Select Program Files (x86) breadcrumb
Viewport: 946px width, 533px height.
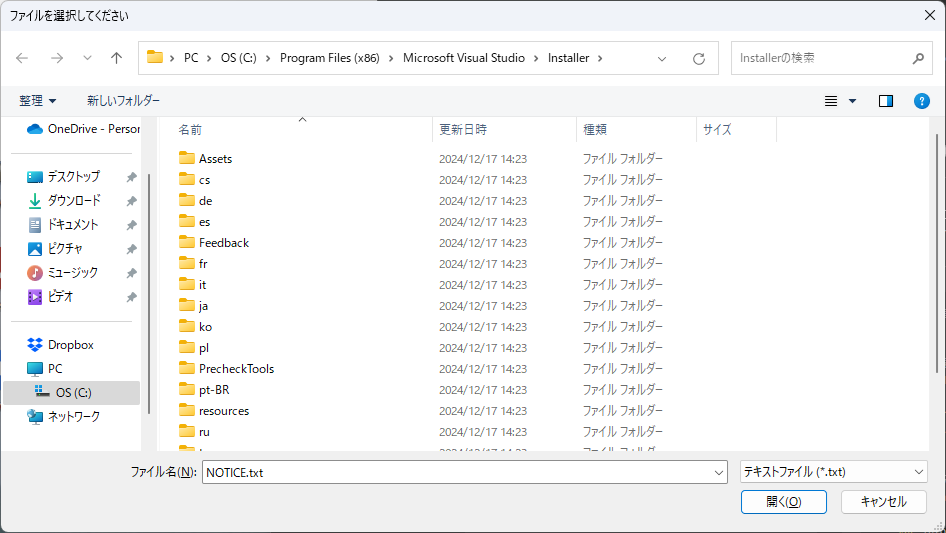pos(329,58)
